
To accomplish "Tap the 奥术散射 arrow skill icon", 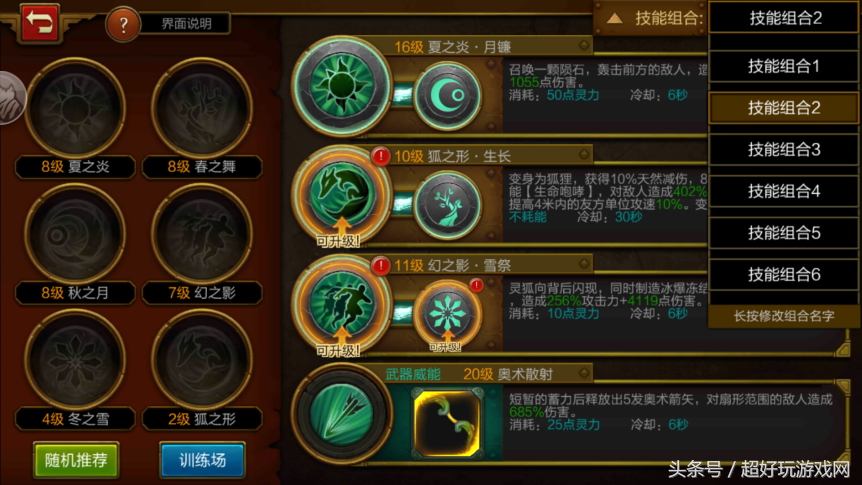I will tap(341, 415).
